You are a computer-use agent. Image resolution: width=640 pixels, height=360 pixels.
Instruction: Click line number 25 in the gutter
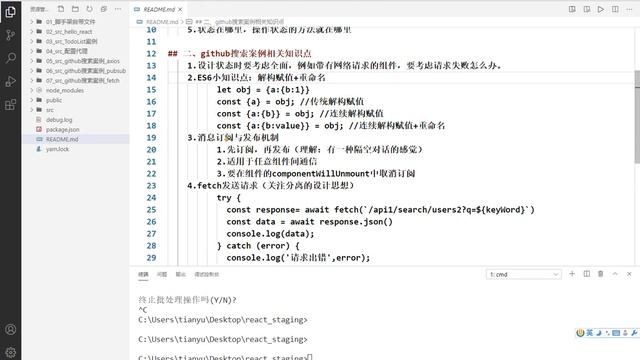coord(151,210)
